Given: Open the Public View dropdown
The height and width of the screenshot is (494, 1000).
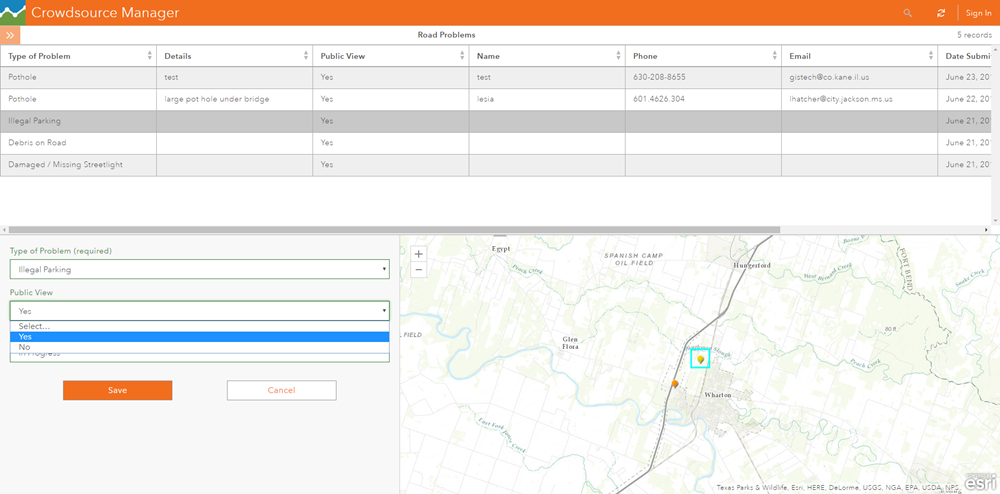Looking at the screenshot, I should (200, 310).
